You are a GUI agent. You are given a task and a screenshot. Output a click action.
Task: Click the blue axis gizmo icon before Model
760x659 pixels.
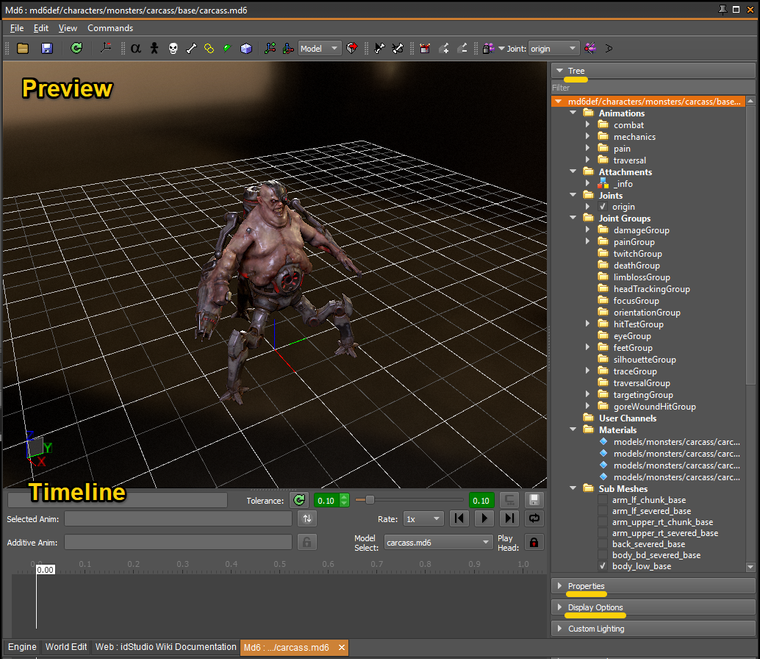click(288, 48)
